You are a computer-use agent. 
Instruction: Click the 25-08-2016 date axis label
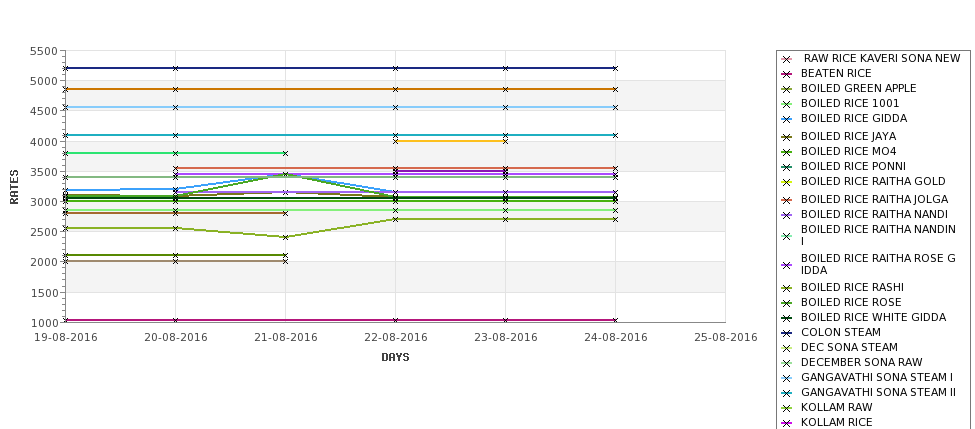point(726,338)
